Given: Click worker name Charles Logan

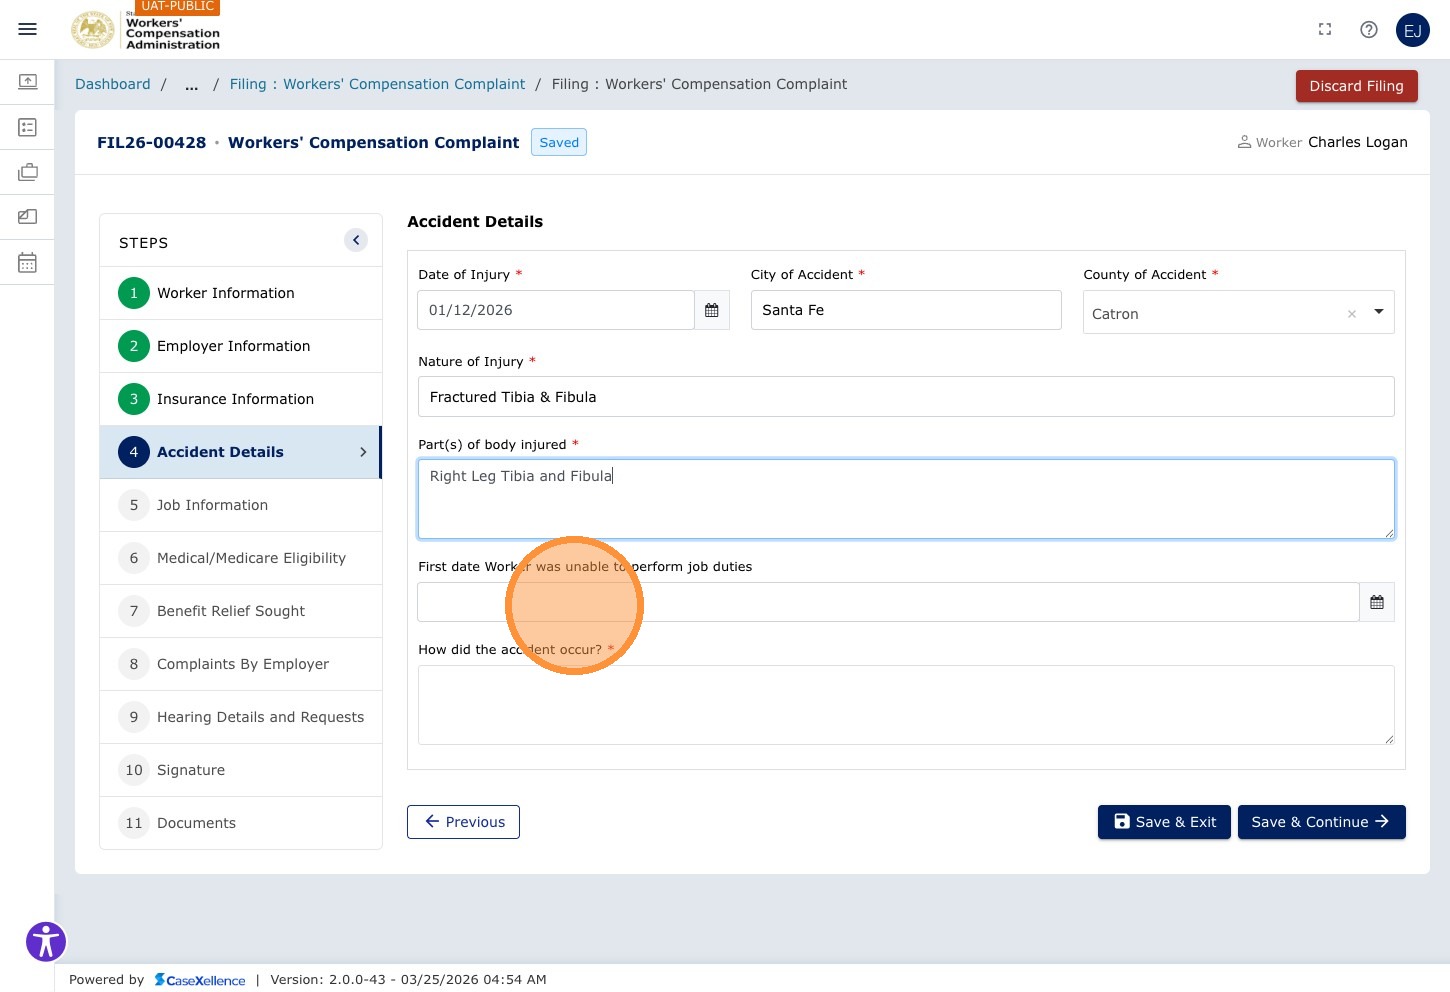Looking at the screenshot, I should [1358, 142].
